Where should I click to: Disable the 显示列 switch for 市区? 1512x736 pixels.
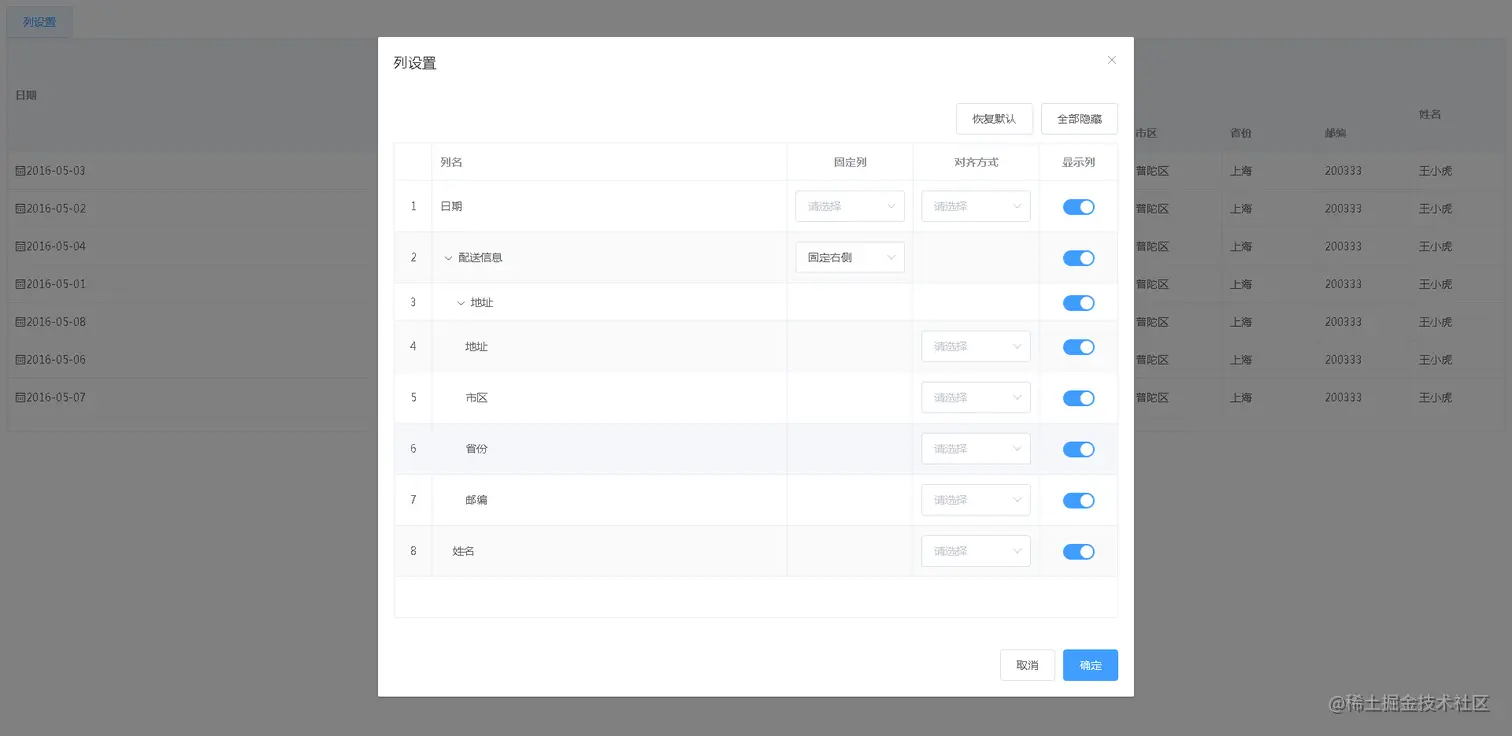1078,398
